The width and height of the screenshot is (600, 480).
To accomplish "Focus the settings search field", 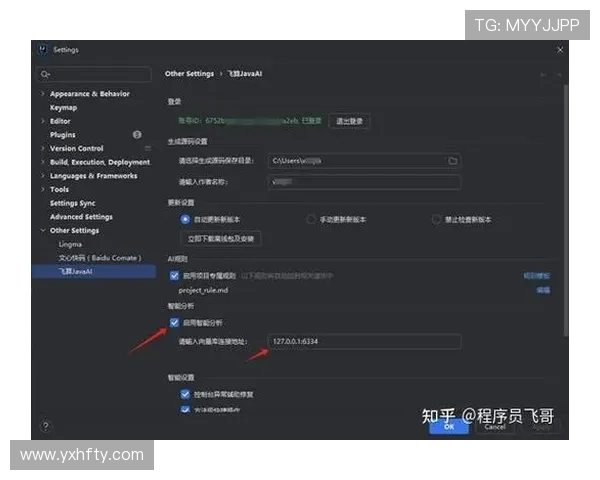I will pyautogui.click(x=94, y=74).
